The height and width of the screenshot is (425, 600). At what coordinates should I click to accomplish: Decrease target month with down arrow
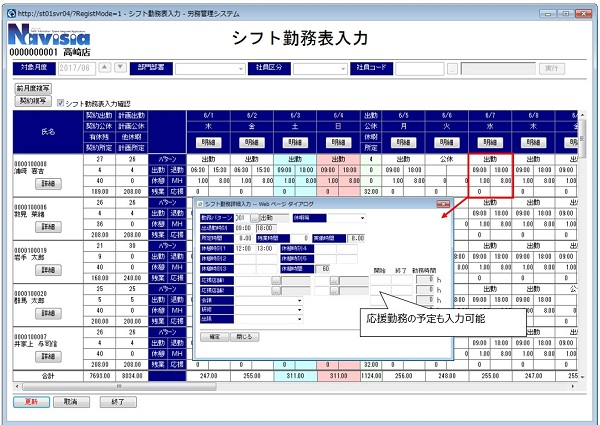pos(121,68)
